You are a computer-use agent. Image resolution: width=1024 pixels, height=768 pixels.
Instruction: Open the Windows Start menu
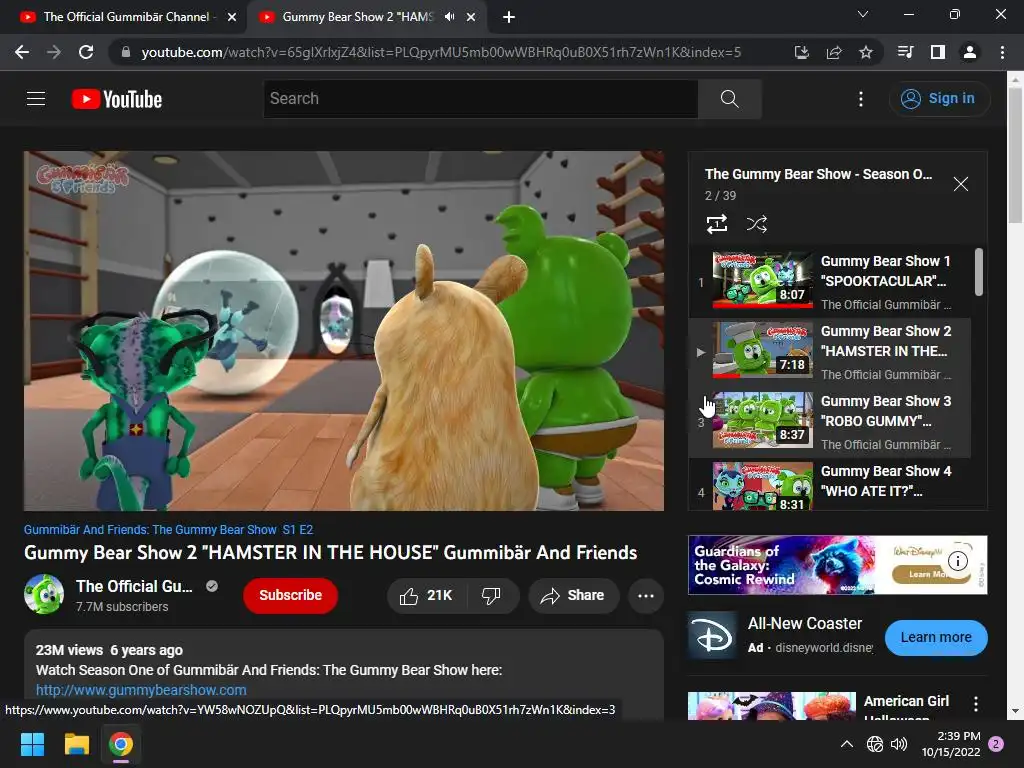[32, 744]
